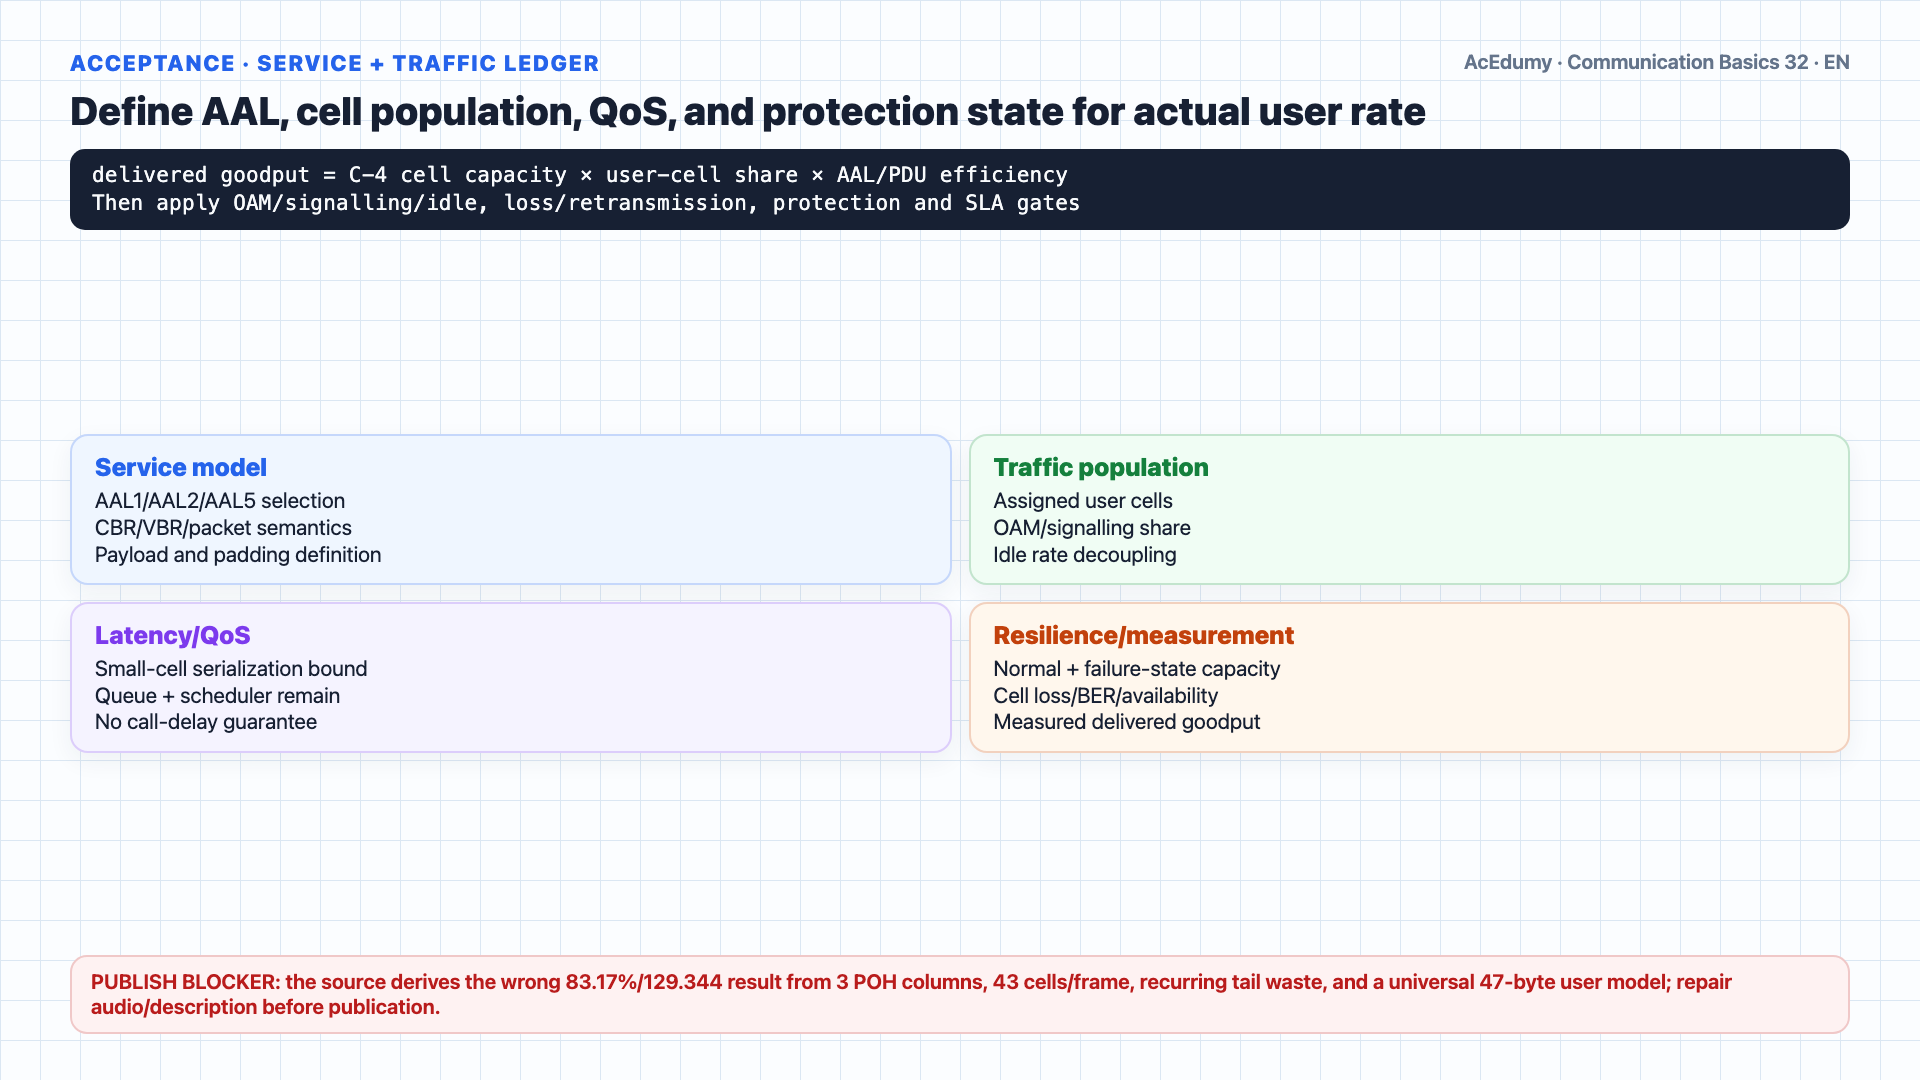The image size is (1920, 1080).
Task: Click the slide title 'Define AAL, cell population…'
Action: (747, 112)
